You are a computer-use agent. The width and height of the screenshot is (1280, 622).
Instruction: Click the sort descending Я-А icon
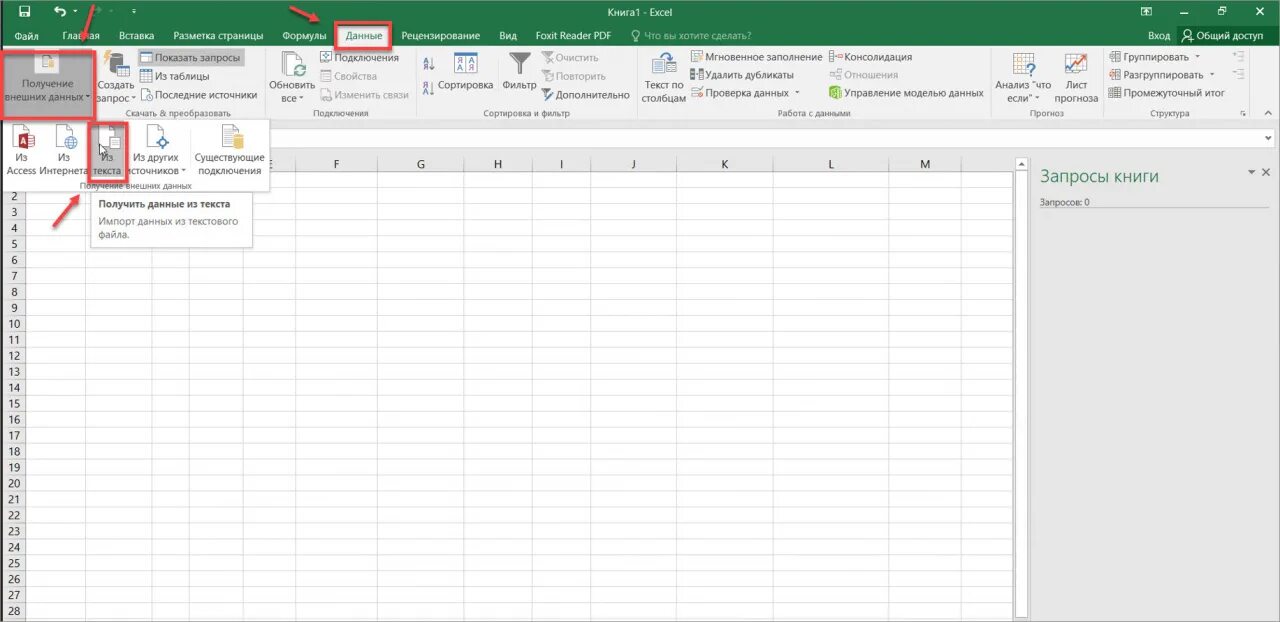[x=429, y=90]
